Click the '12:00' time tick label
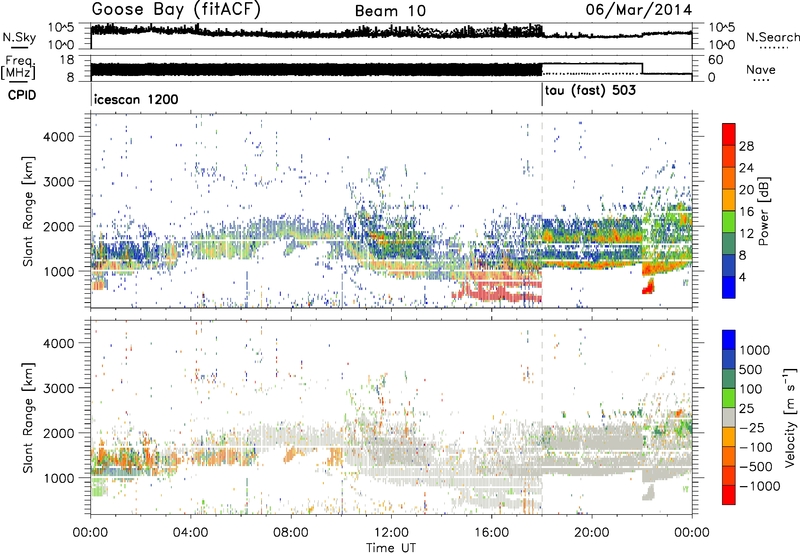Screen dimensions: 800x554 tap(391, 533)
